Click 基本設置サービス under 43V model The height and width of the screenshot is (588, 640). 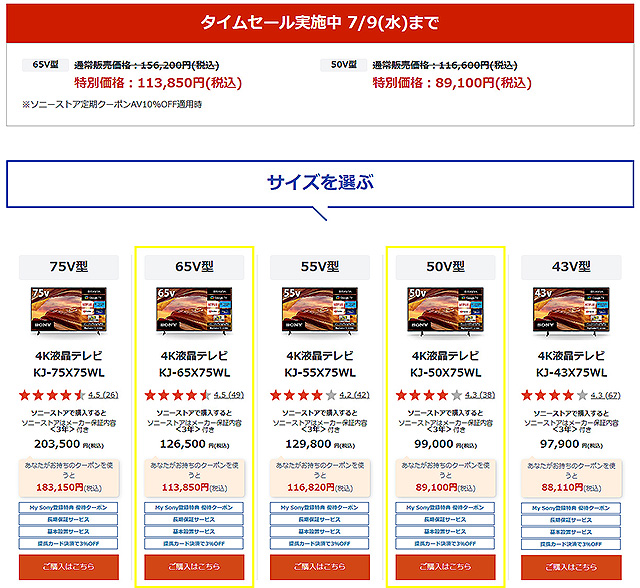[571, 532]
